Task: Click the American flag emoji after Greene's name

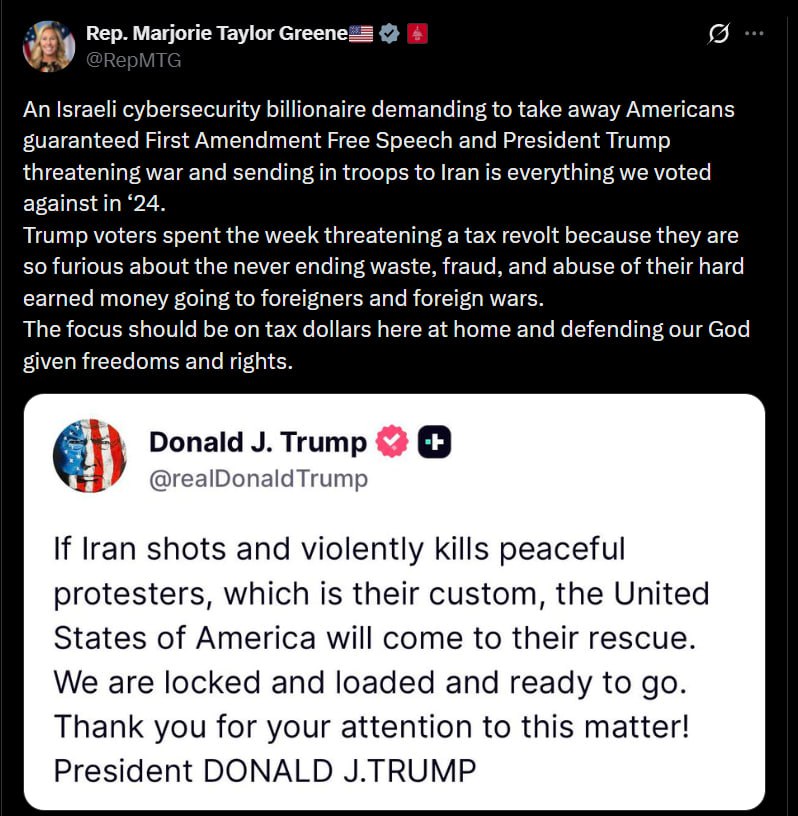Action: pos(362,33)
